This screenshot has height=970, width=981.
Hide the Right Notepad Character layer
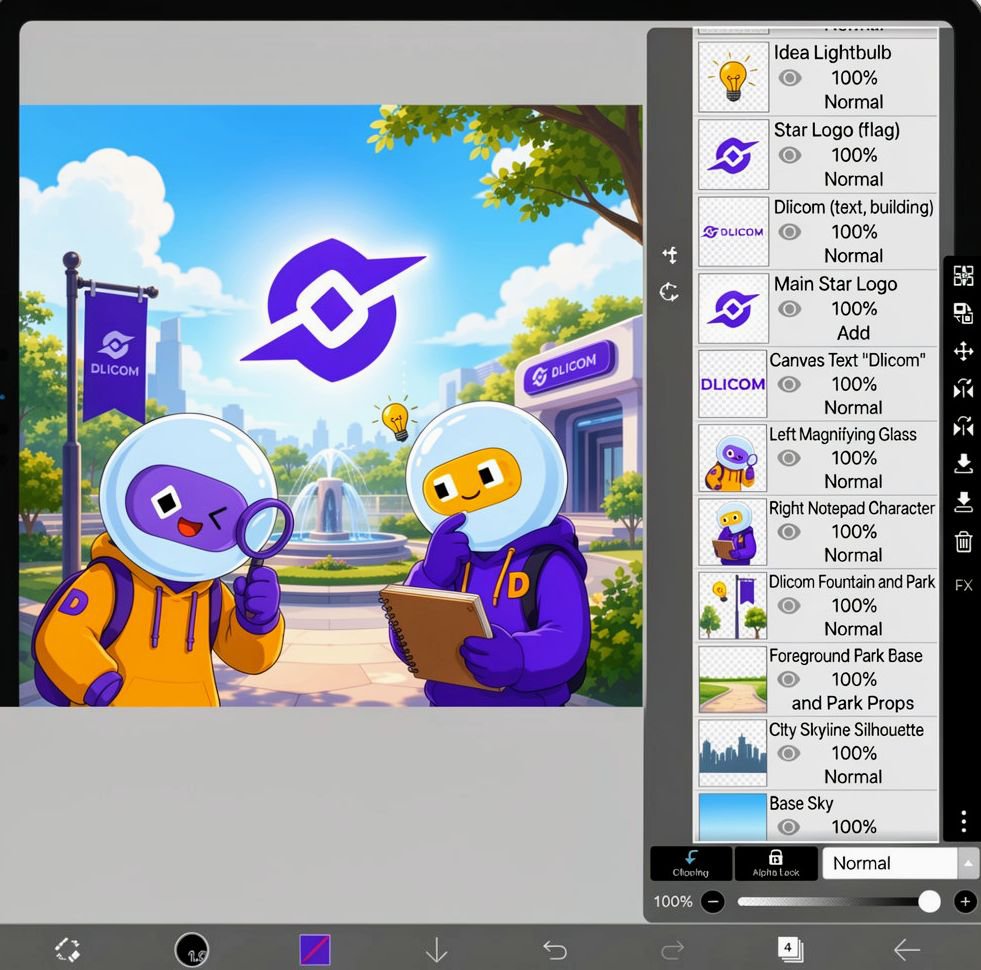(789, 531)
